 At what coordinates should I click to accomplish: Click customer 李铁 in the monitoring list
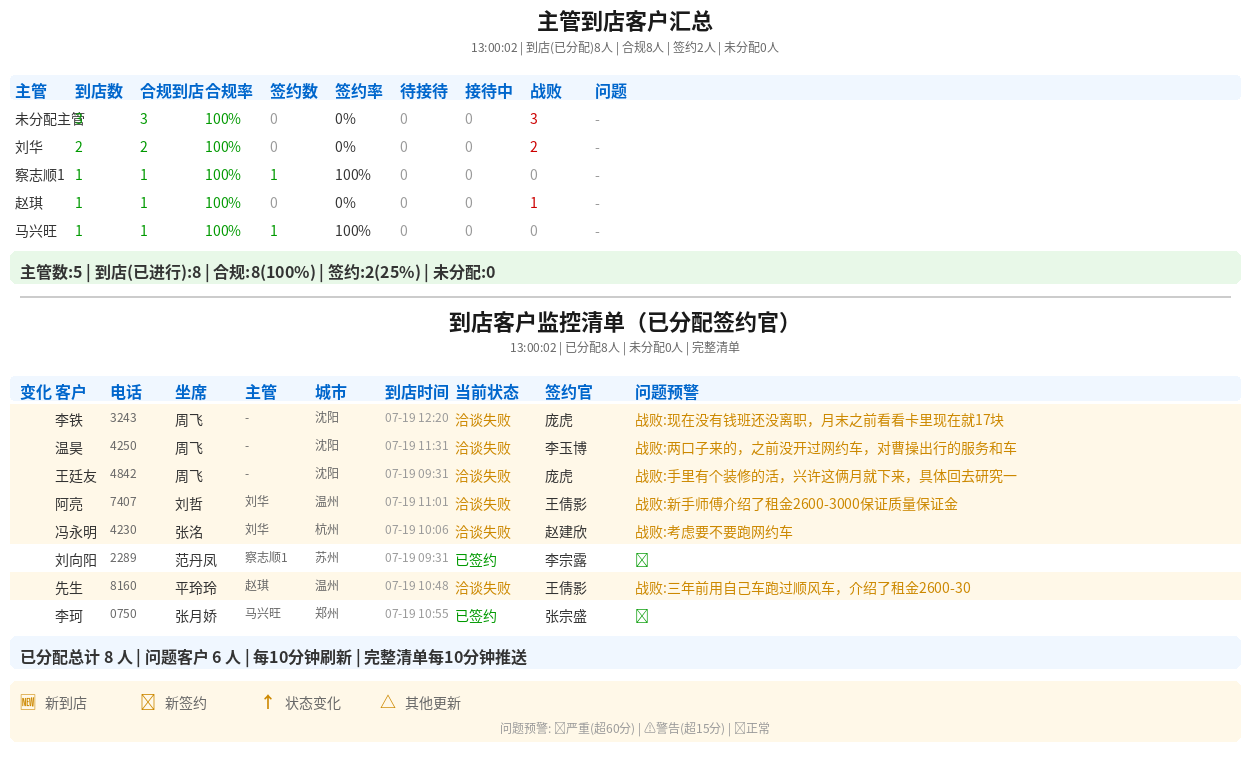[69, 420]
